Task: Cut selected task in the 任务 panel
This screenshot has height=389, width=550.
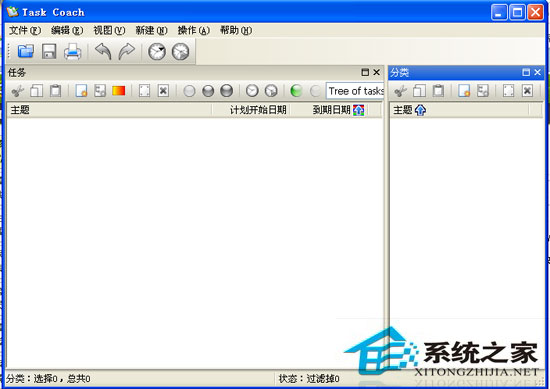Action: [18, 91]
